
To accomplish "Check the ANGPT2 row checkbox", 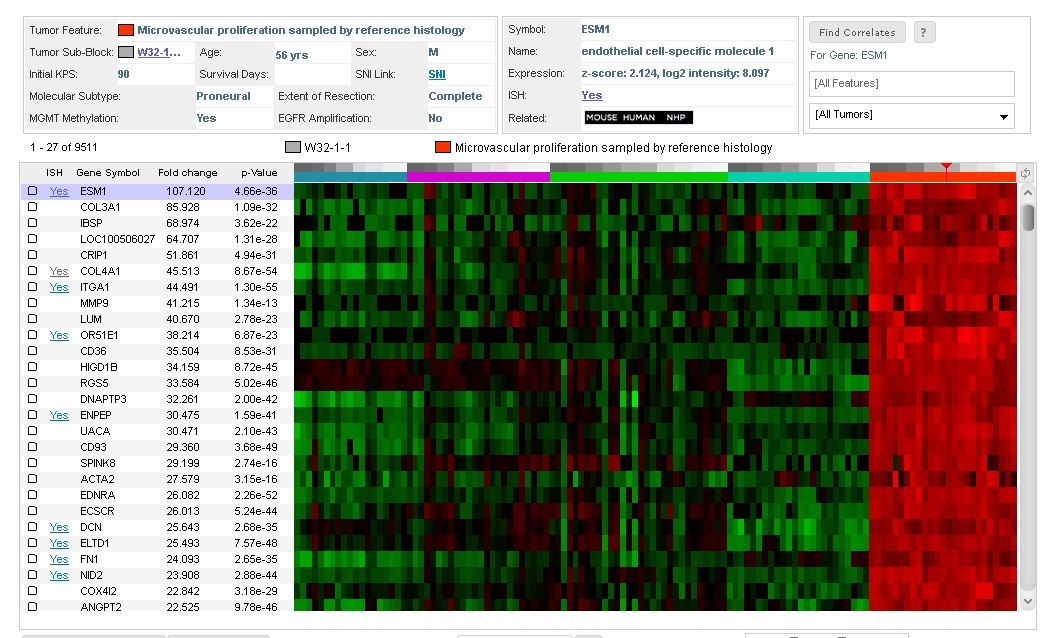I will point(32,607).
